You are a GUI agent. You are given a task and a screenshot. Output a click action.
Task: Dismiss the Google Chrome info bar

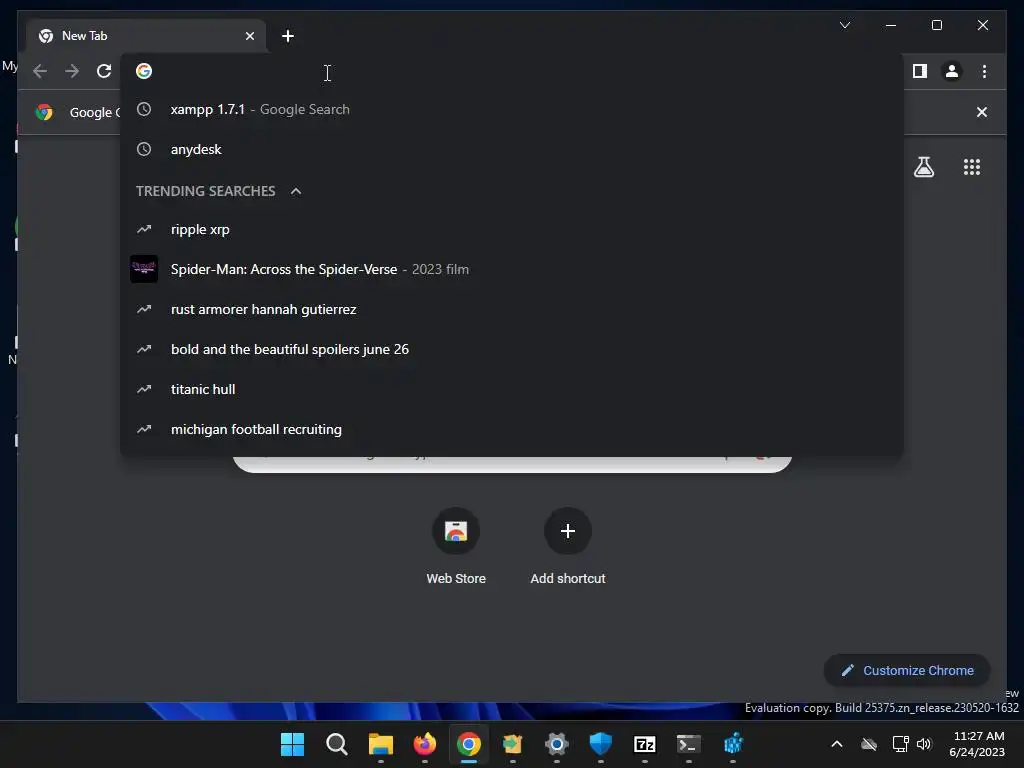click(982, 112)
